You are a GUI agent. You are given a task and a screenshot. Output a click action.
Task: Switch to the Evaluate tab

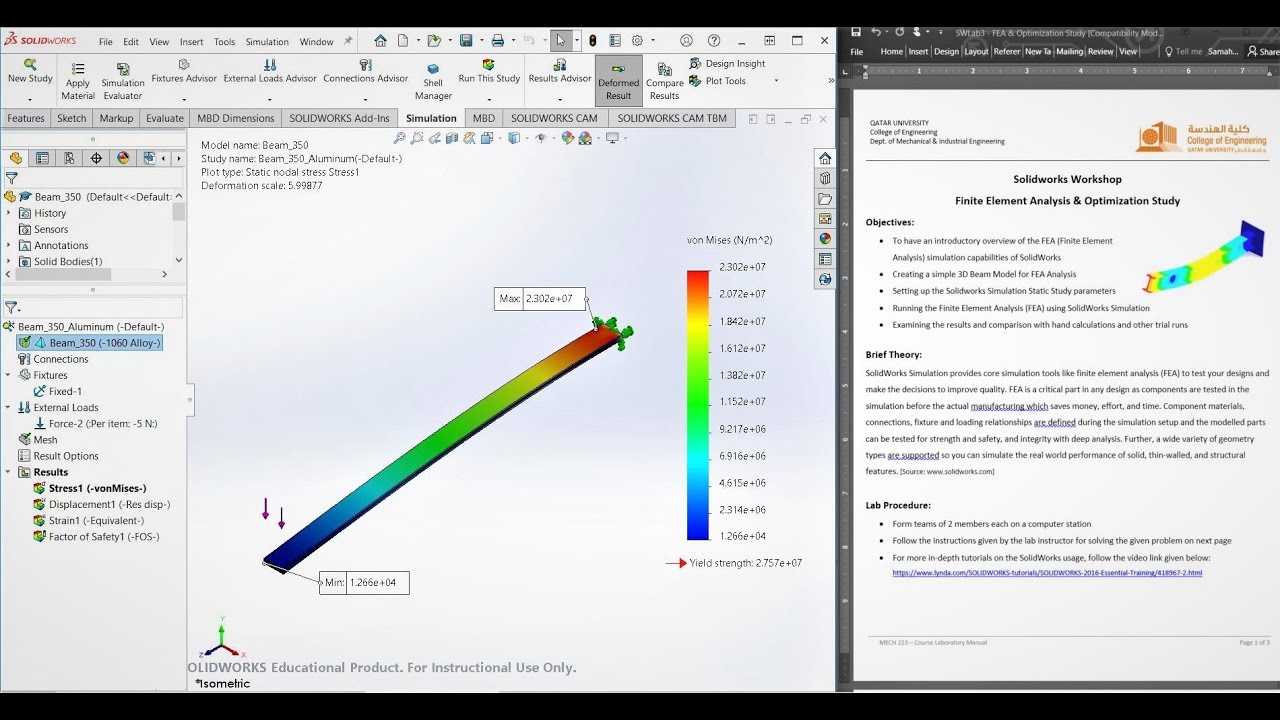point(165,118)
